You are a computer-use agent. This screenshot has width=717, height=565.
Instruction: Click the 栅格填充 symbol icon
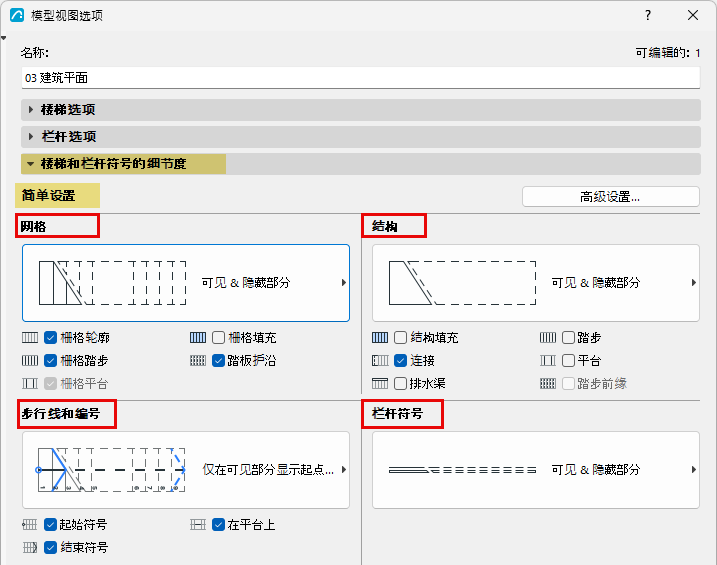[x=198, y=338]
